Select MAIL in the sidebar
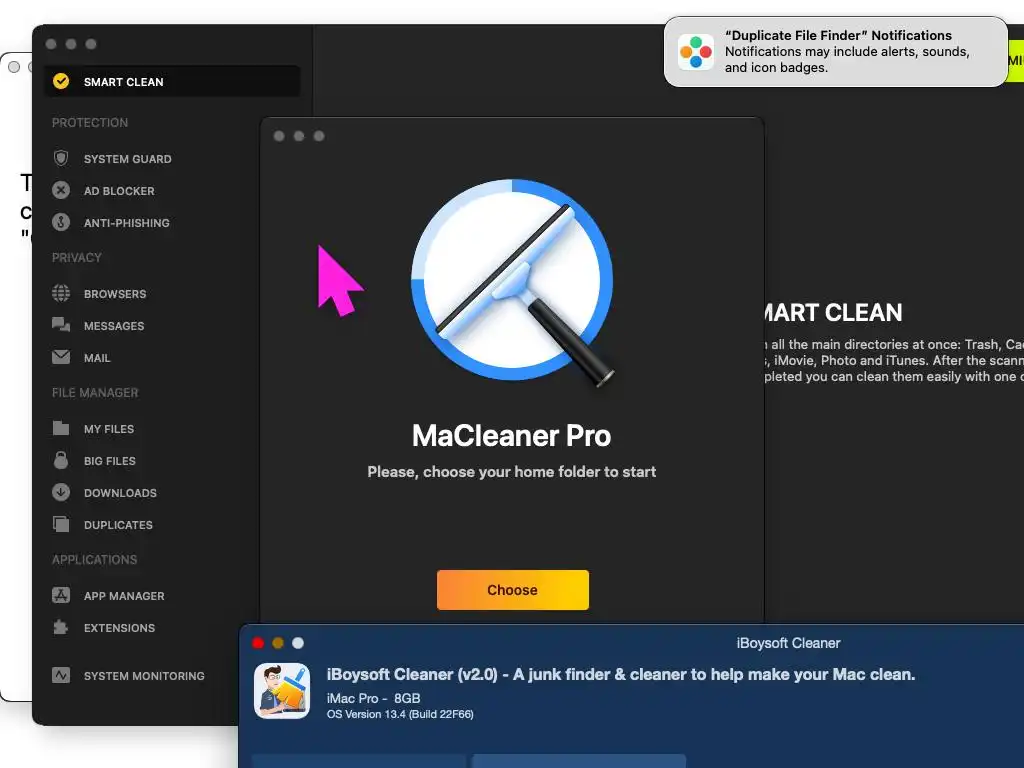 point(97,358)
